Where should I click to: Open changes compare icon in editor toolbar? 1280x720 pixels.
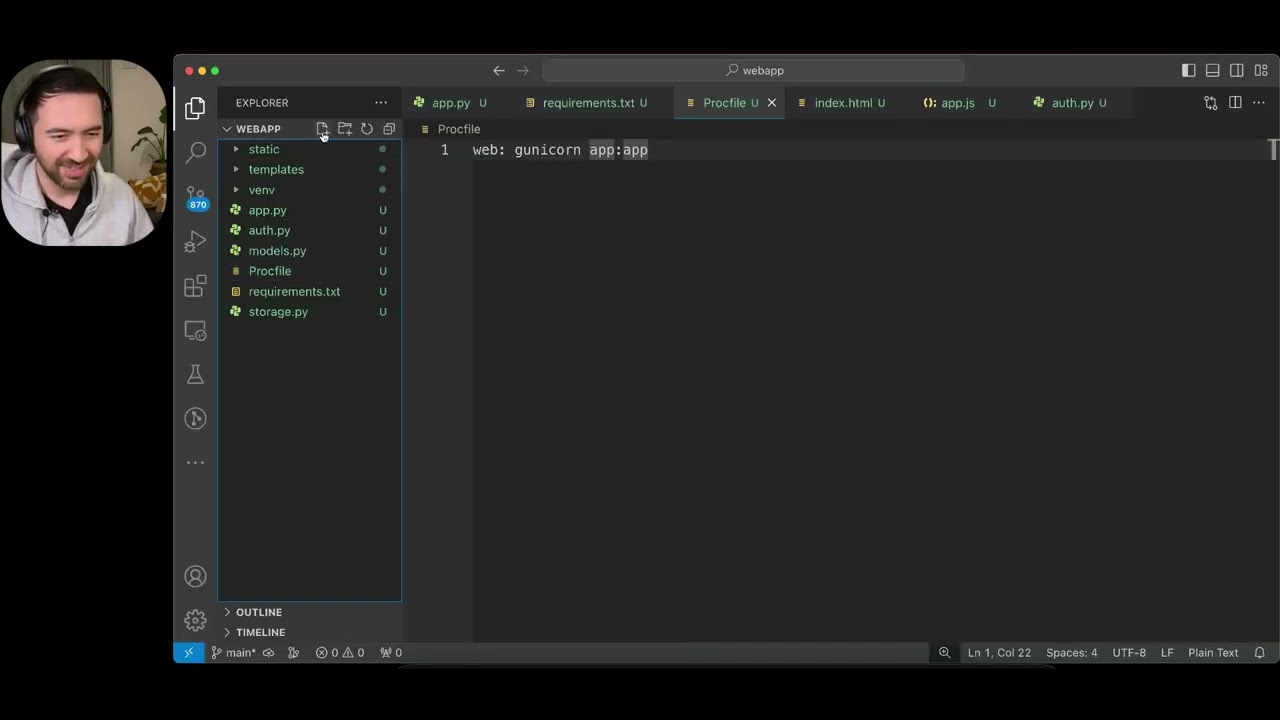1211,103
